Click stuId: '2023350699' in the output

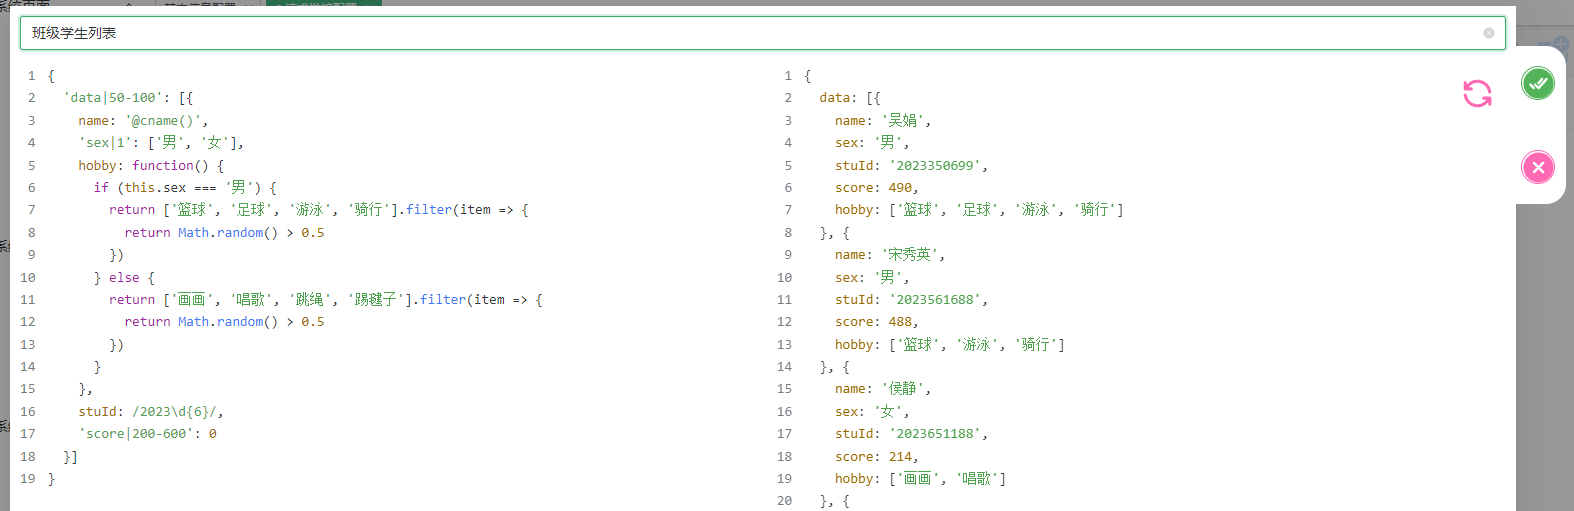click(x=911, y=166)
